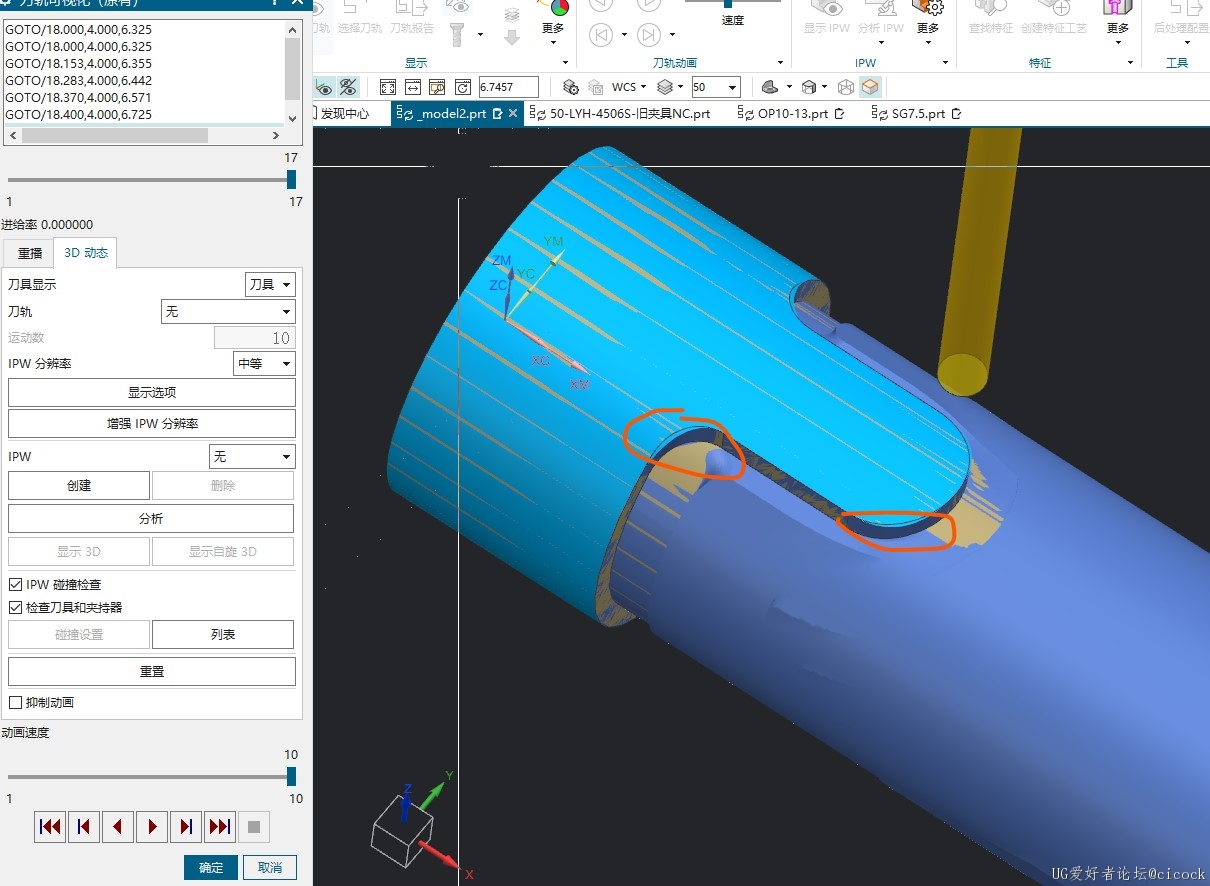
Task: Toggle the 检查刀具和夹持器 checkbox
Action: pyautogui.click(x=15, y=607)
